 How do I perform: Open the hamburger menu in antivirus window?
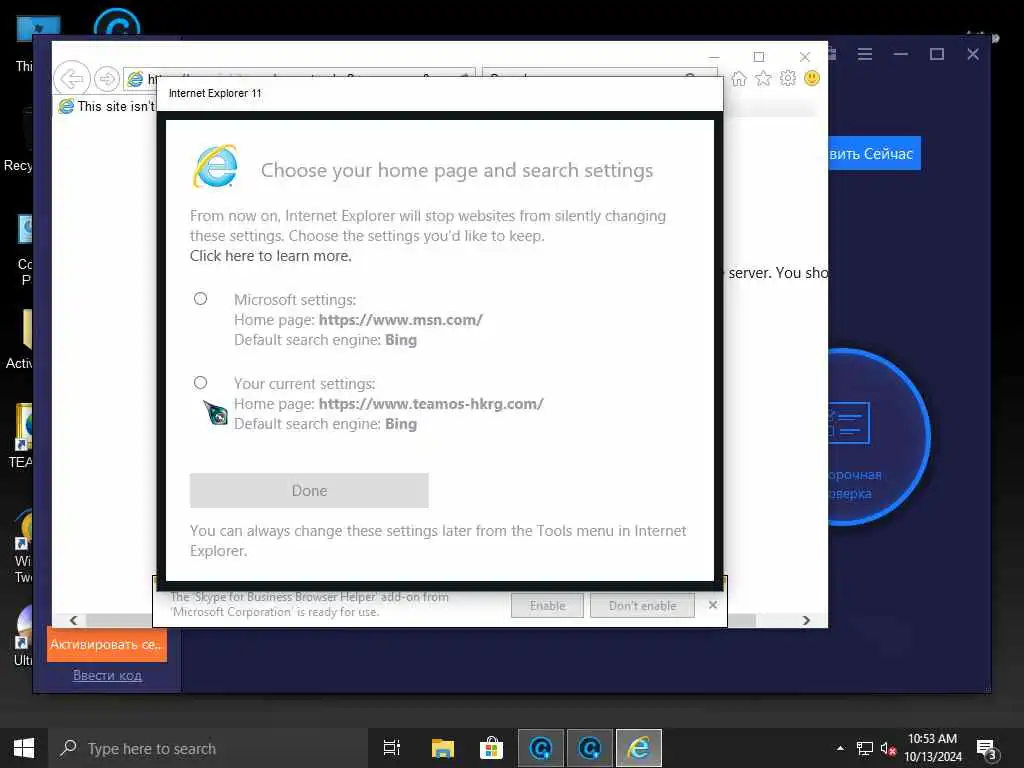(865, 54)
